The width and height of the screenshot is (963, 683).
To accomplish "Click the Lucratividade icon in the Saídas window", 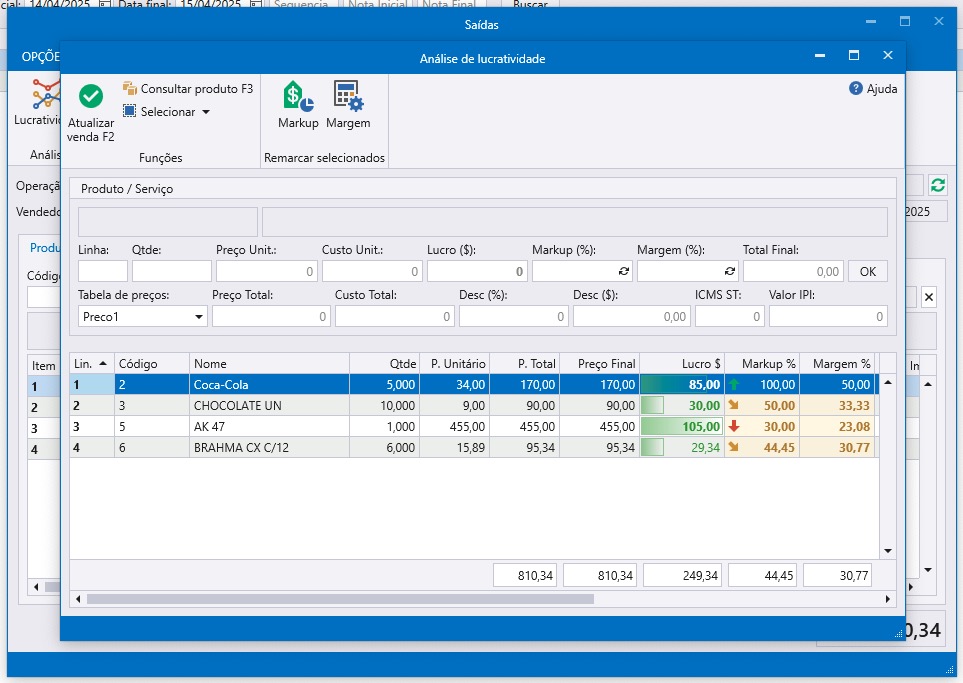I will [x=44, y=94].
